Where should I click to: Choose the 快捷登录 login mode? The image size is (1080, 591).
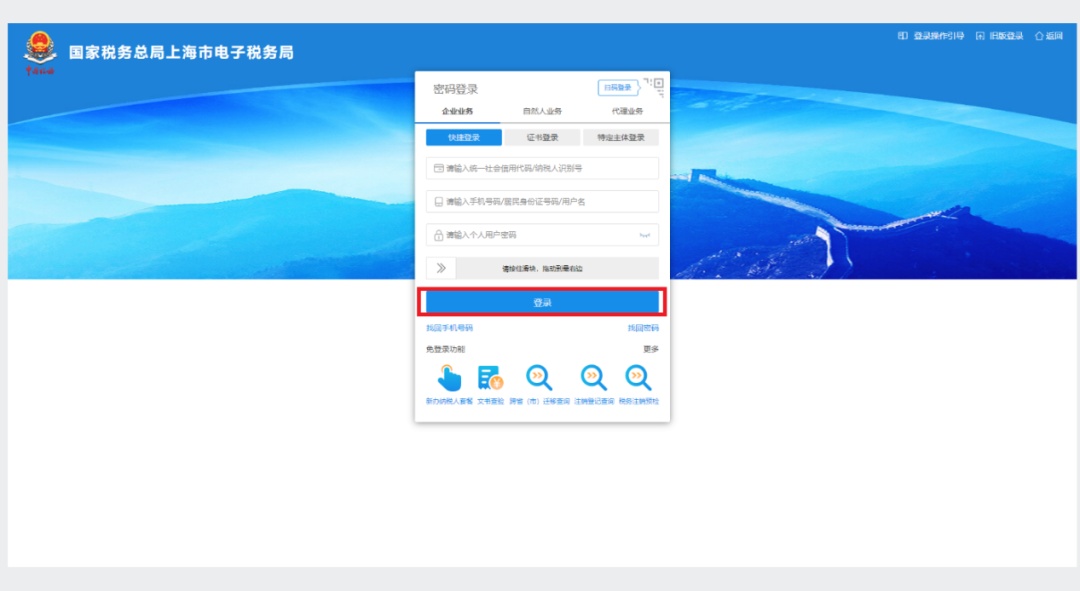(464, 138)
